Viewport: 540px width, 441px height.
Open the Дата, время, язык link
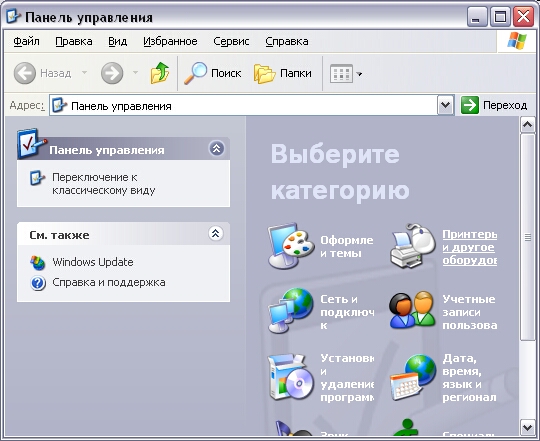[469, 378]
